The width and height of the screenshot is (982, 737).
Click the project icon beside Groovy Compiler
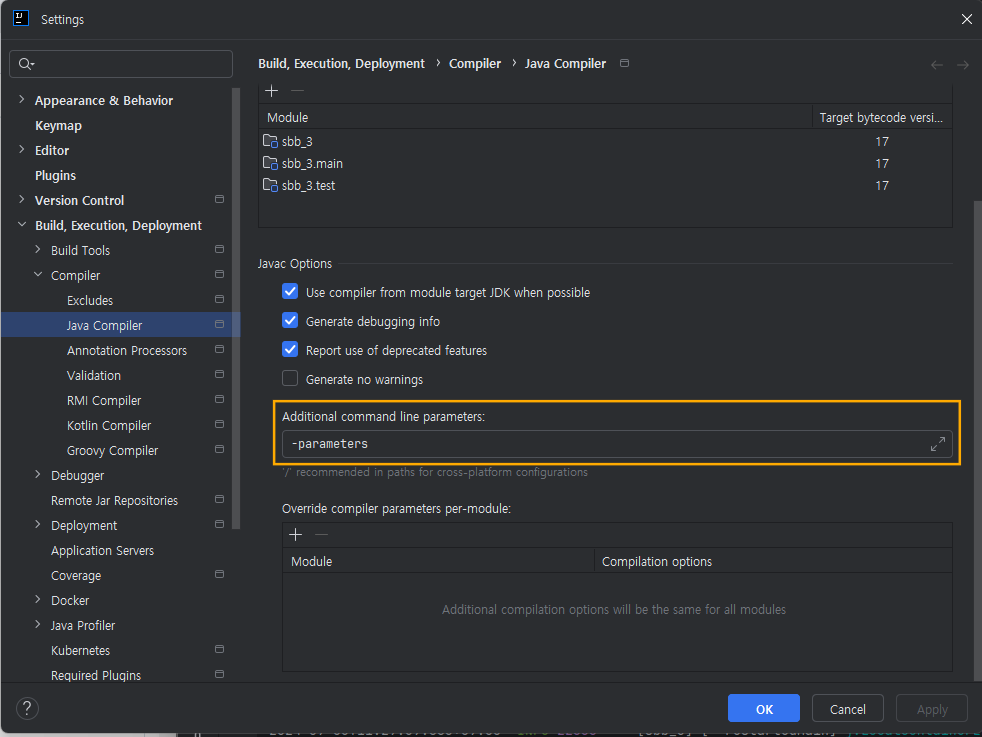click(219, 450)
